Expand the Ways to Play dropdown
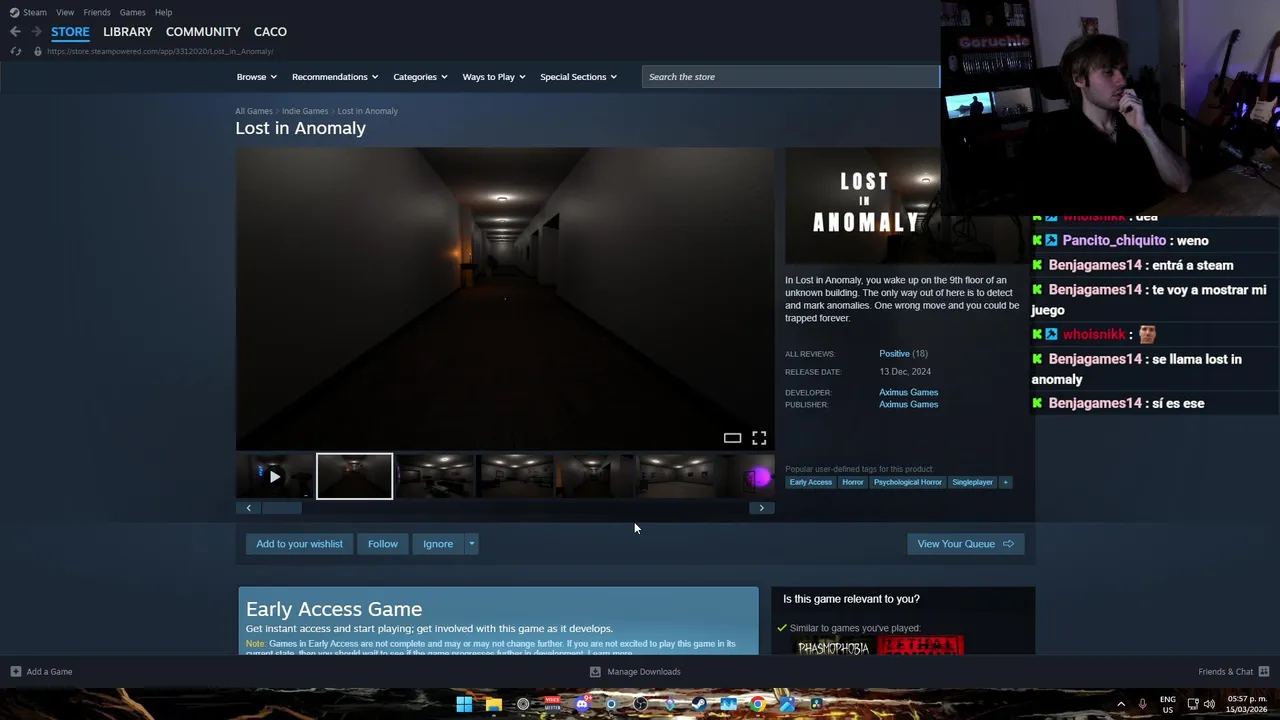The height and width of the screenshot is (720, 1280). point(494,77)
